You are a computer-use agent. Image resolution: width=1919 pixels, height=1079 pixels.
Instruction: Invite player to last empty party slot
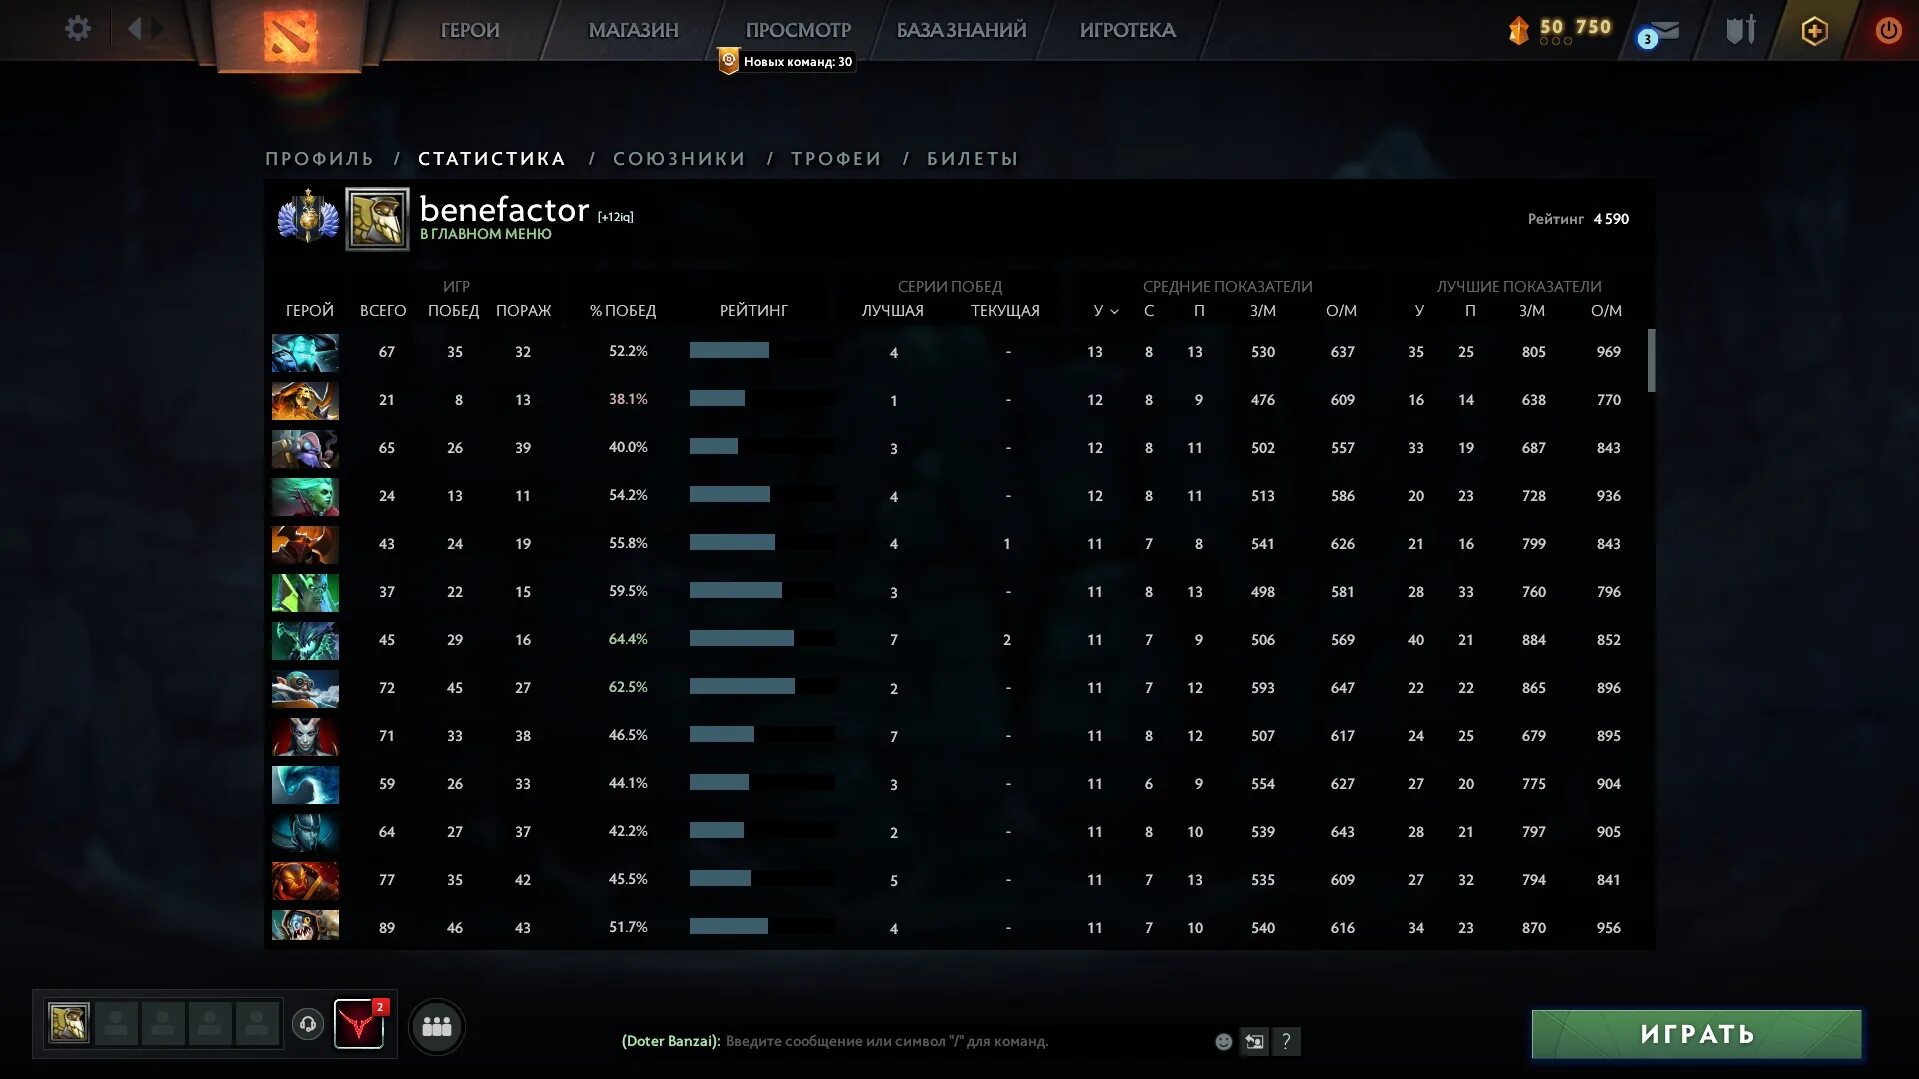pyautogui.click(x=257, y=1024)
